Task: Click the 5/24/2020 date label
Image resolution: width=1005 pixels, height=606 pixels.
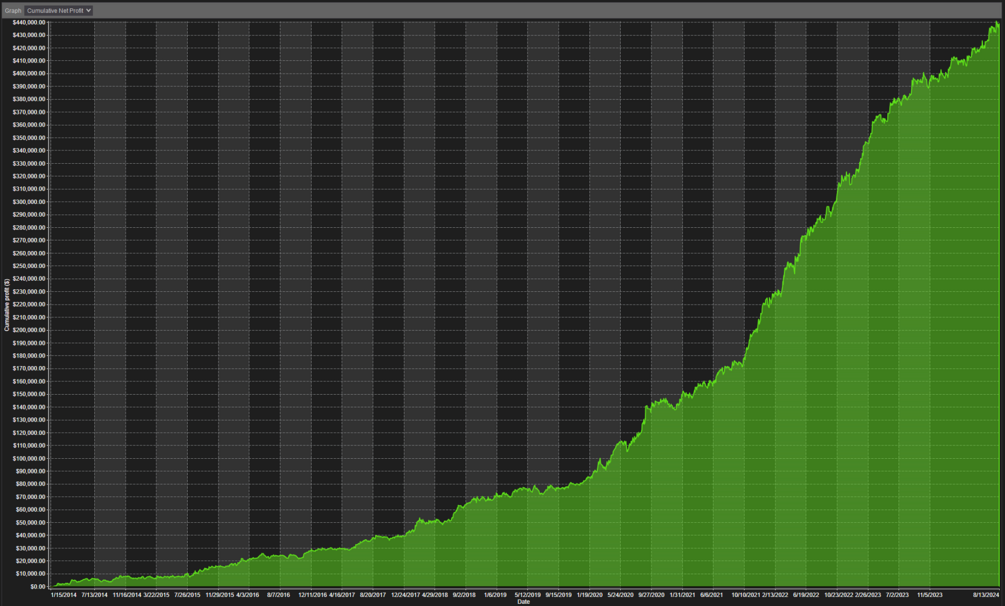Action: [620, 595]
